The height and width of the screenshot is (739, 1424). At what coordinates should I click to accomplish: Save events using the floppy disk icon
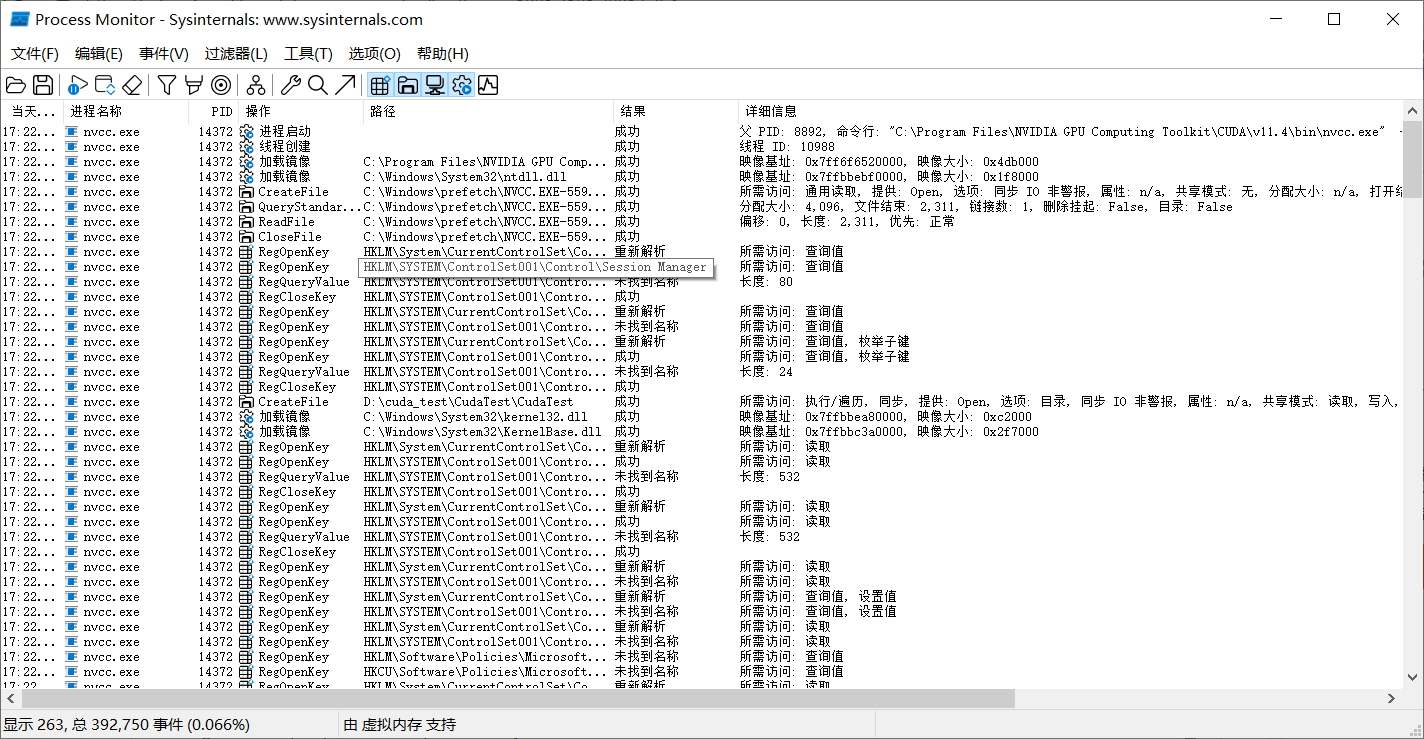point(43,85)
